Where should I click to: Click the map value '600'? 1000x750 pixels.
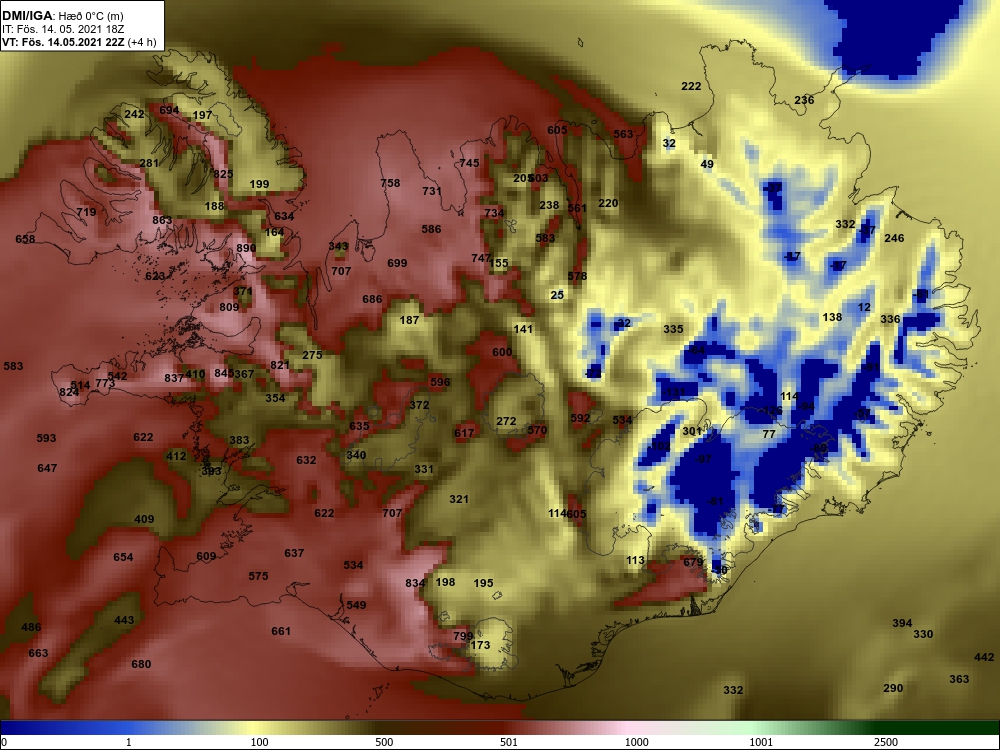click(x=503, y=352)
